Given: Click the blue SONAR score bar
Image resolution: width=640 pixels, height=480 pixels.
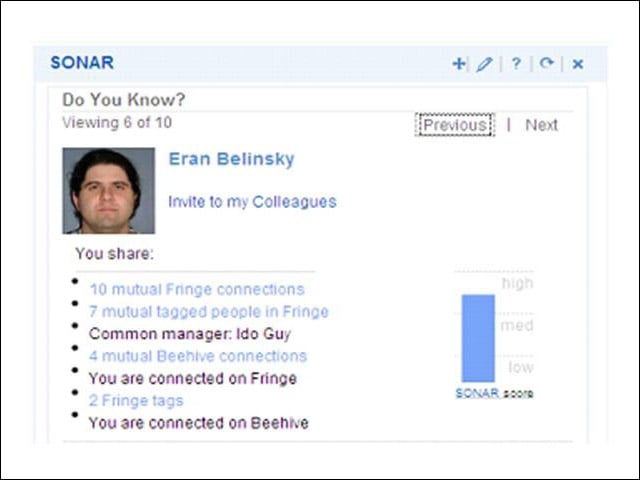Looking at the screenshot, I should click(x=478, y=338).
